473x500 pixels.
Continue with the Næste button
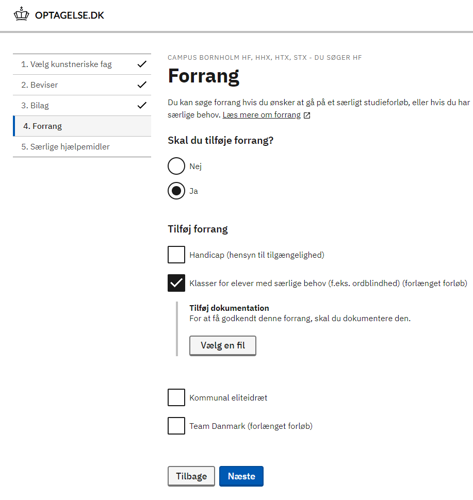click(x=241, y=476)
